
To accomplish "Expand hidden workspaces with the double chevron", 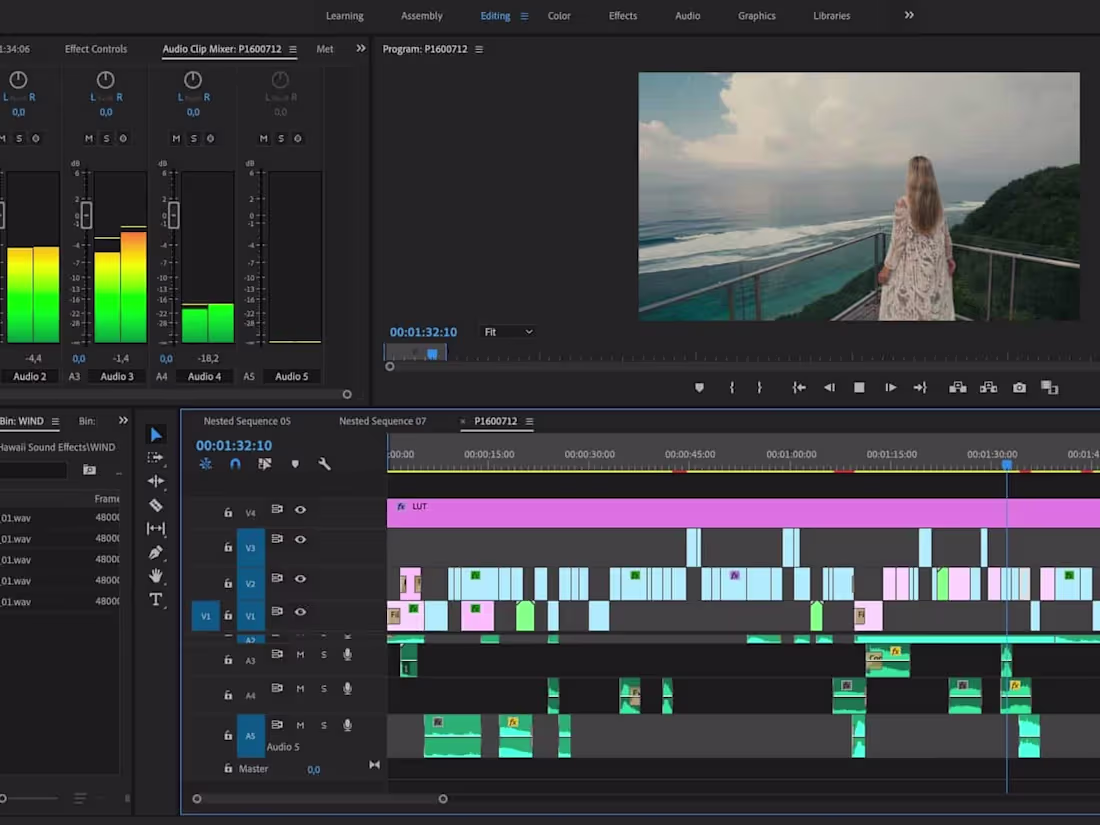I will [x=908, y=15].
